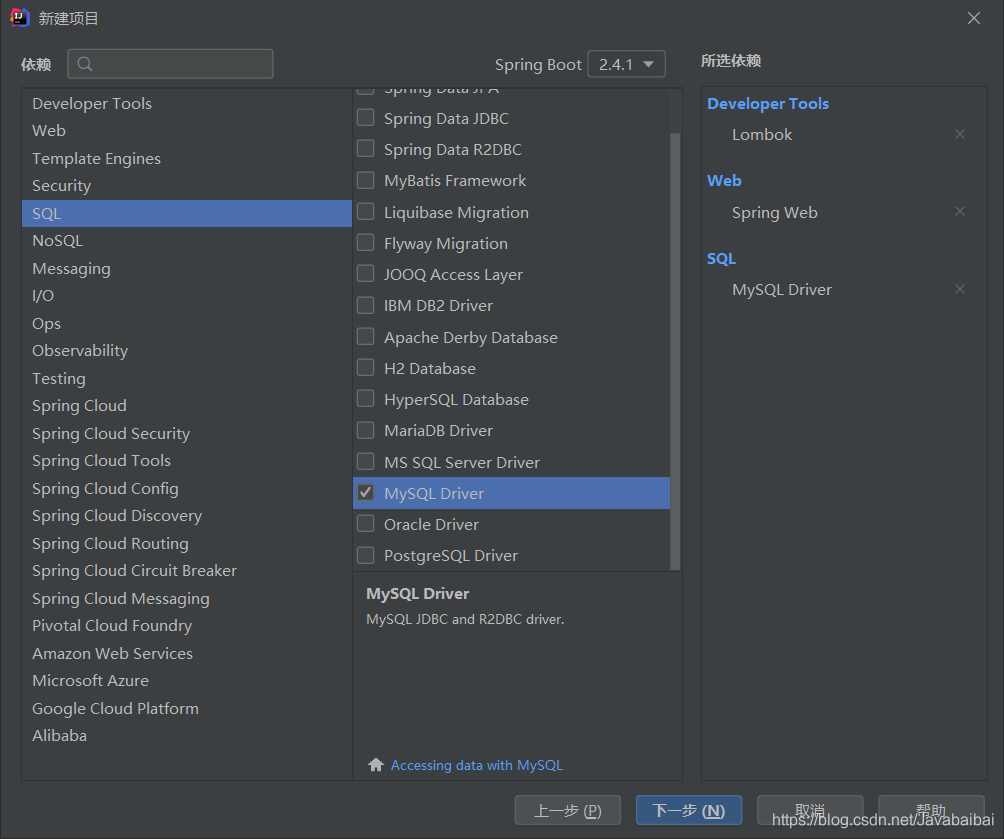Screen dimensions: 1004x839
Task: Open Google Cloud Platform category
Action: pyautogui.click(x=186, y=709)
